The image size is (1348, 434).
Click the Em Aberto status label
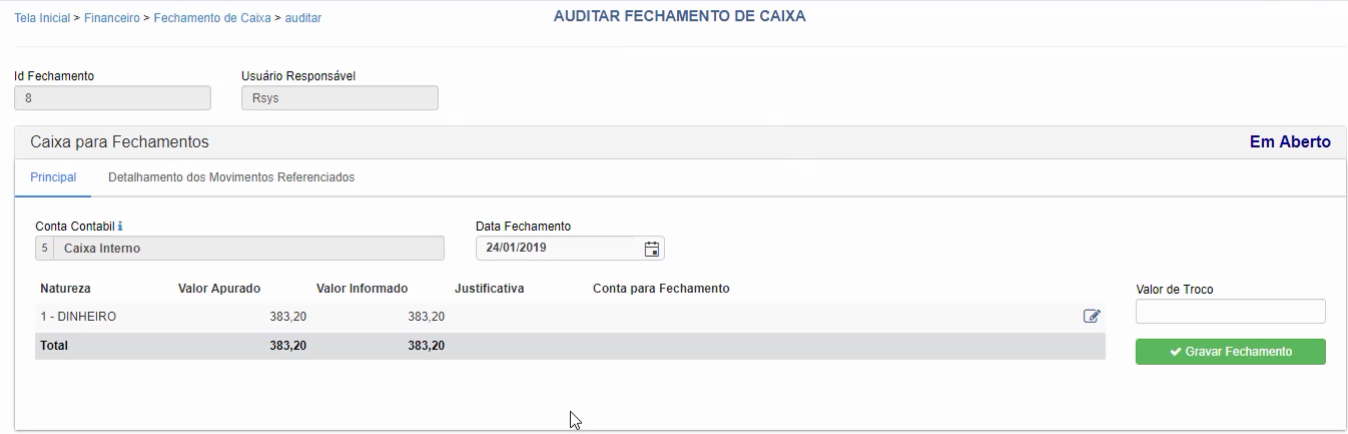[x=1290, y=142]
